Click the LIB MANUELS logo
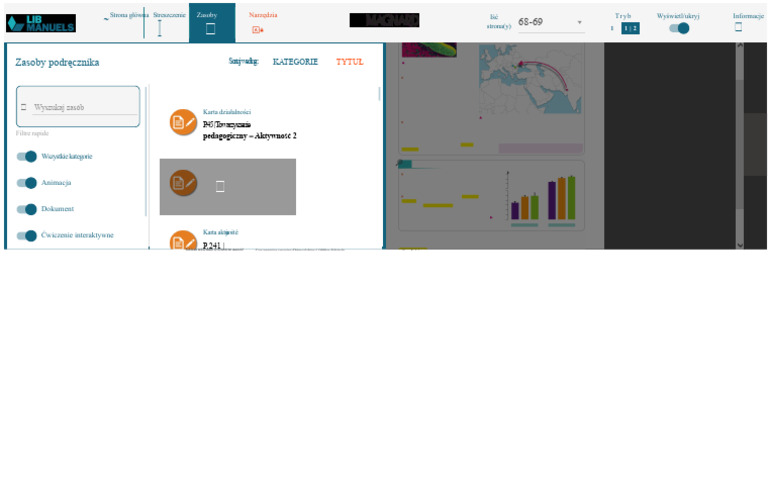Viewport: 768px width, 484px height. 41,23
